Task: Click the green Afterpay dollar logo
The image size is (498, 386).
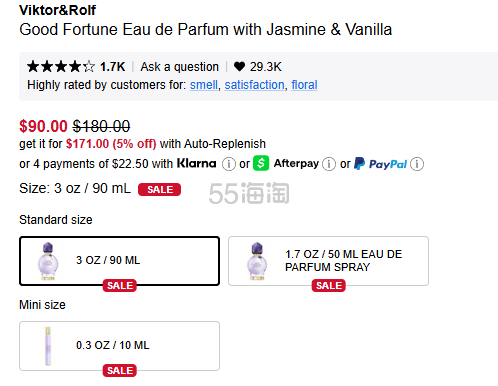Action: [x=261, y=163]
